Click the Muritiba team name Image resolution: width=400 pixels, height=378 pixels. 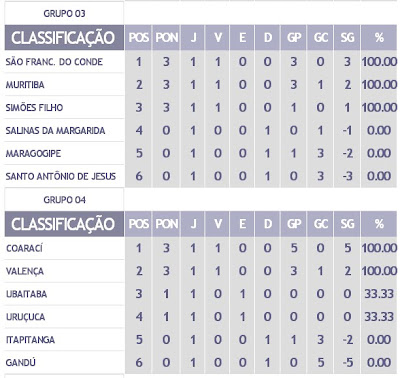[25, 85]
